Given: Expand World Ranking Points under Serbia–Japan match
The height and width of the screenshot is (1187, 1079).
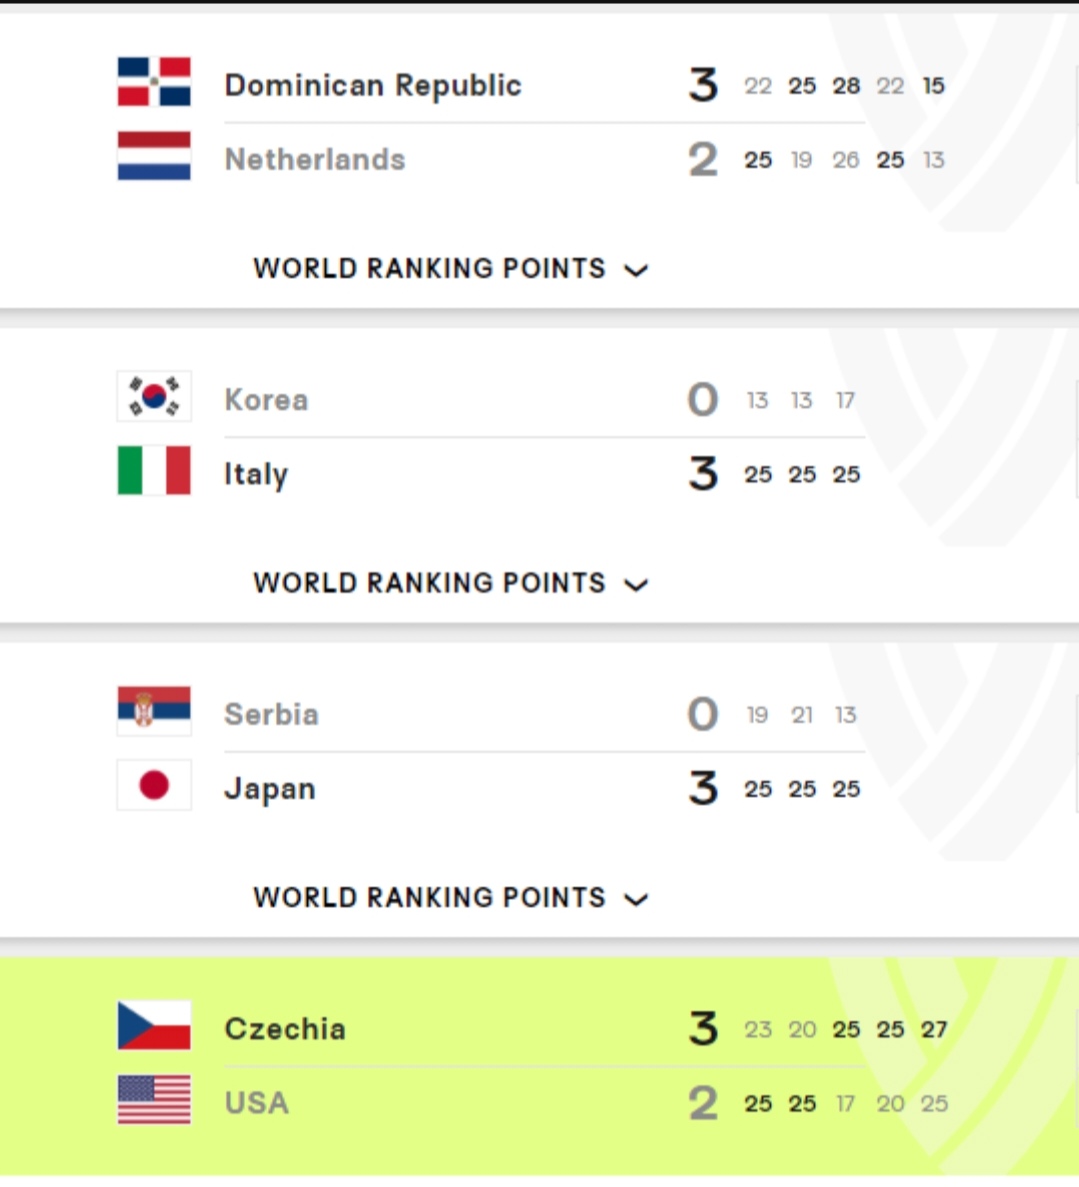Looking at the screenshot, I should point(451,898).
